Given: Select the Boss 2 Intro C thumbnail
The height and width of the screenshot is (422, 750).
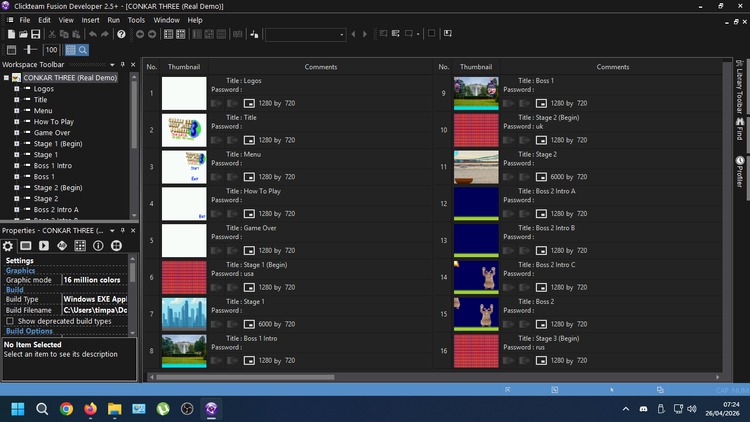Looking at the screenshot, I should click(x=476, y=278).
